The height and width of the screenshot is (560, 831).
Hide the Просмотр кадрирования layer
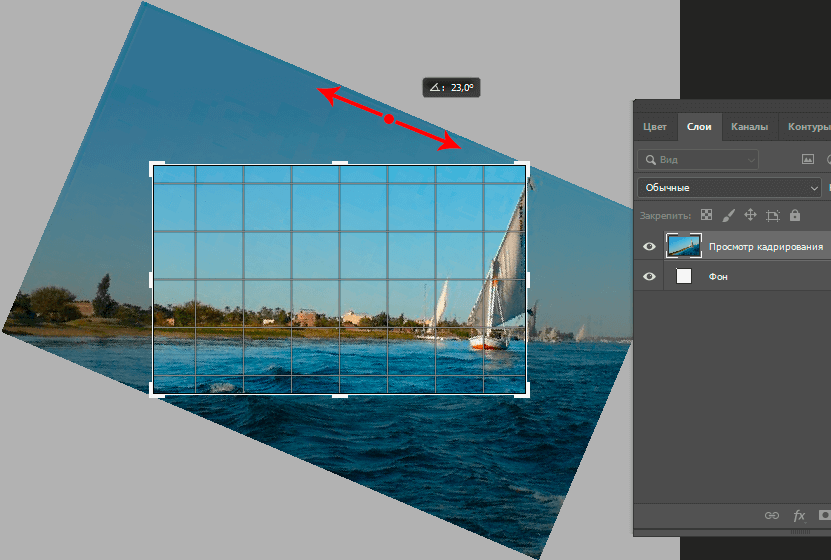[650, 246]
